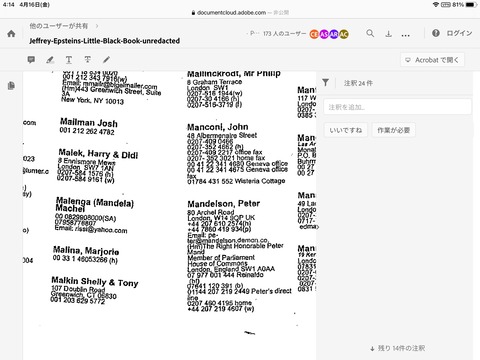
Task: Click the text 'Greenwich, CT 06830'
Action: [84, 295]
